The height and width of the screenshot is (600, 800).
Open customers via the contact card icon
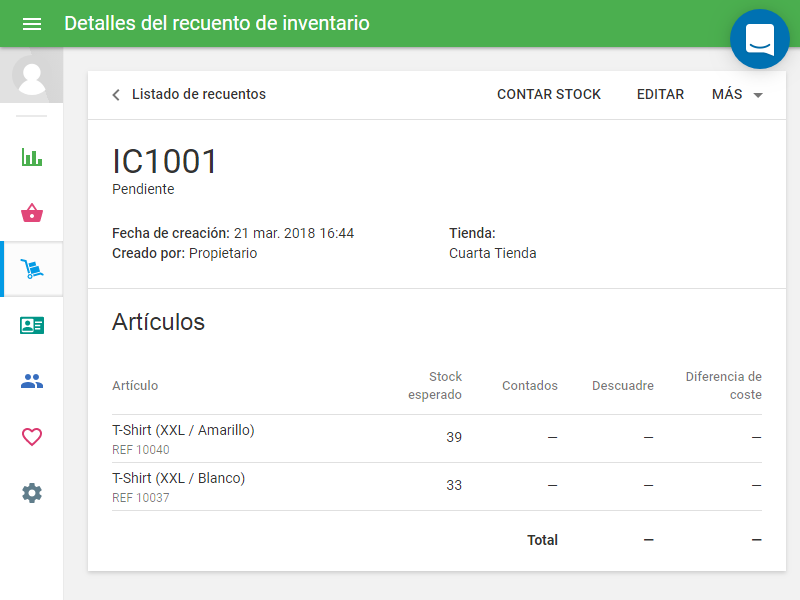(x=31, y=325)
